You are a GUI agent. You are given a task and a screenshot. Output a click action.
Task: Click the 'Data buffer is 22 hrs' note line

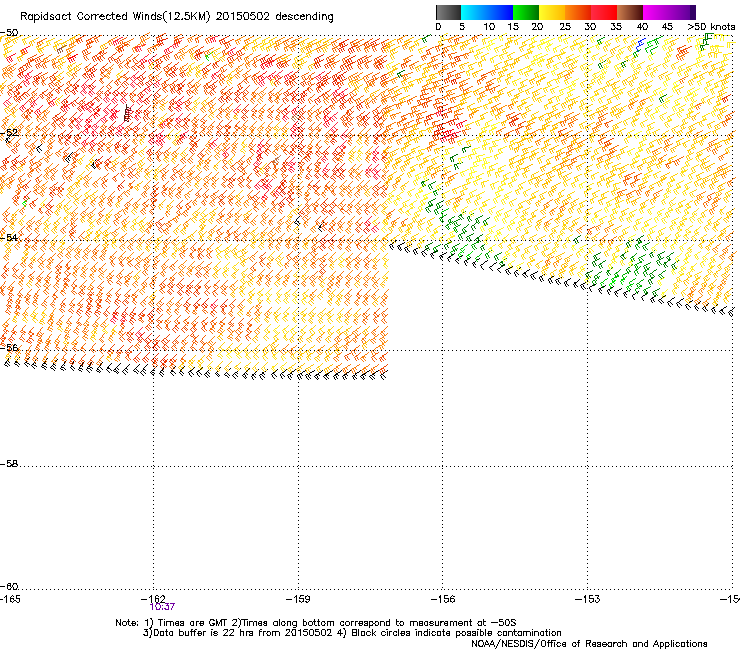coord(352,633)
